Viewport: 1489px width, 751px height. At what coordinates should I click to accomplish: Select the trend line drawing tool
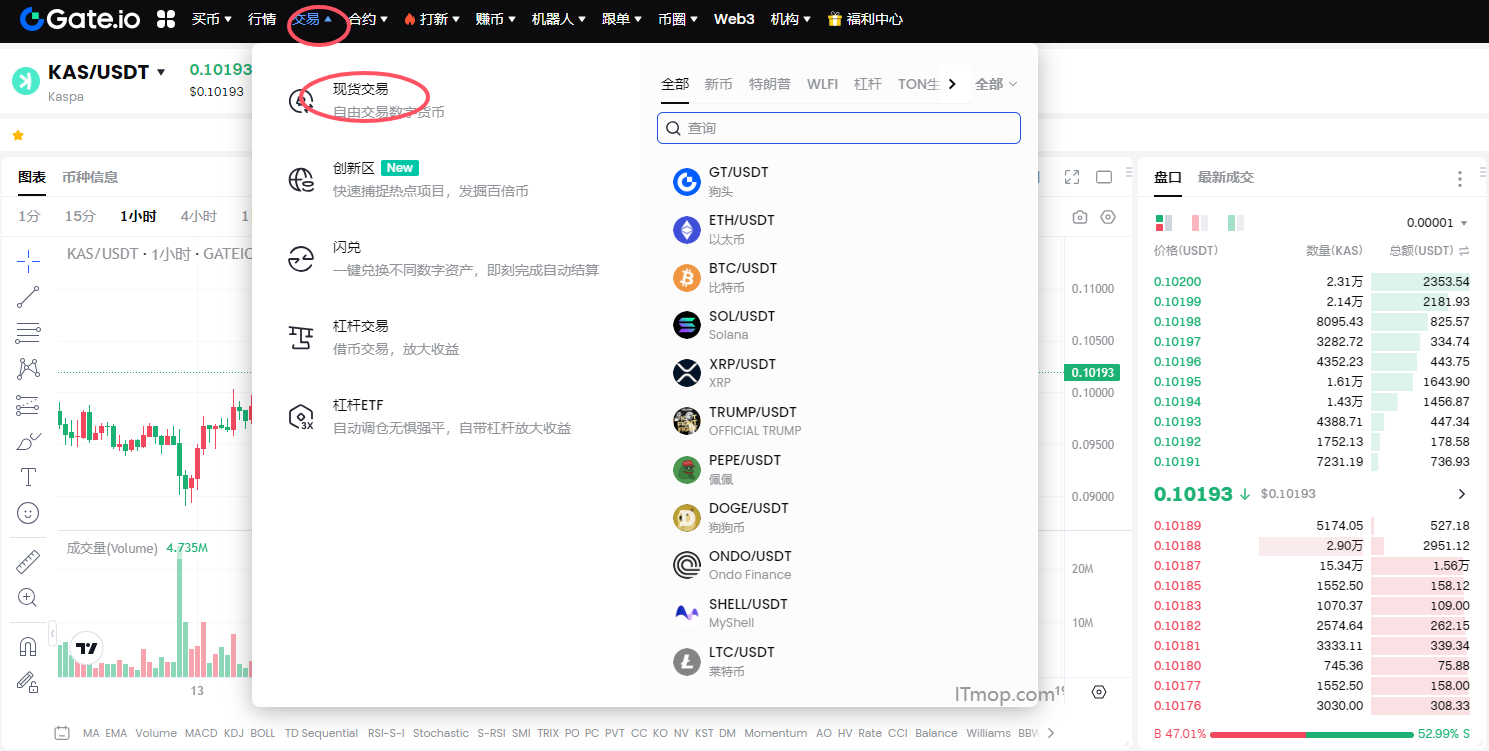coord(28,296)
